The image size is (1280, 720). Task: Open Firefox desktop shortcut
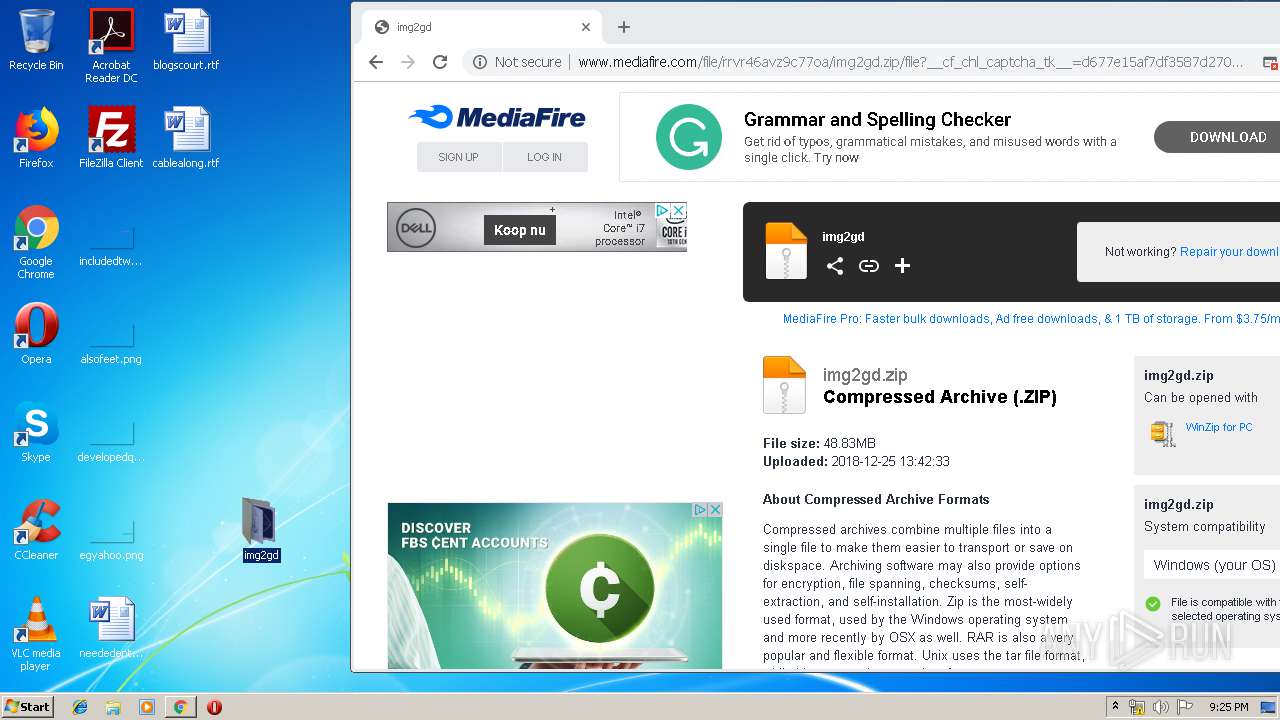[x=36, y=138]
